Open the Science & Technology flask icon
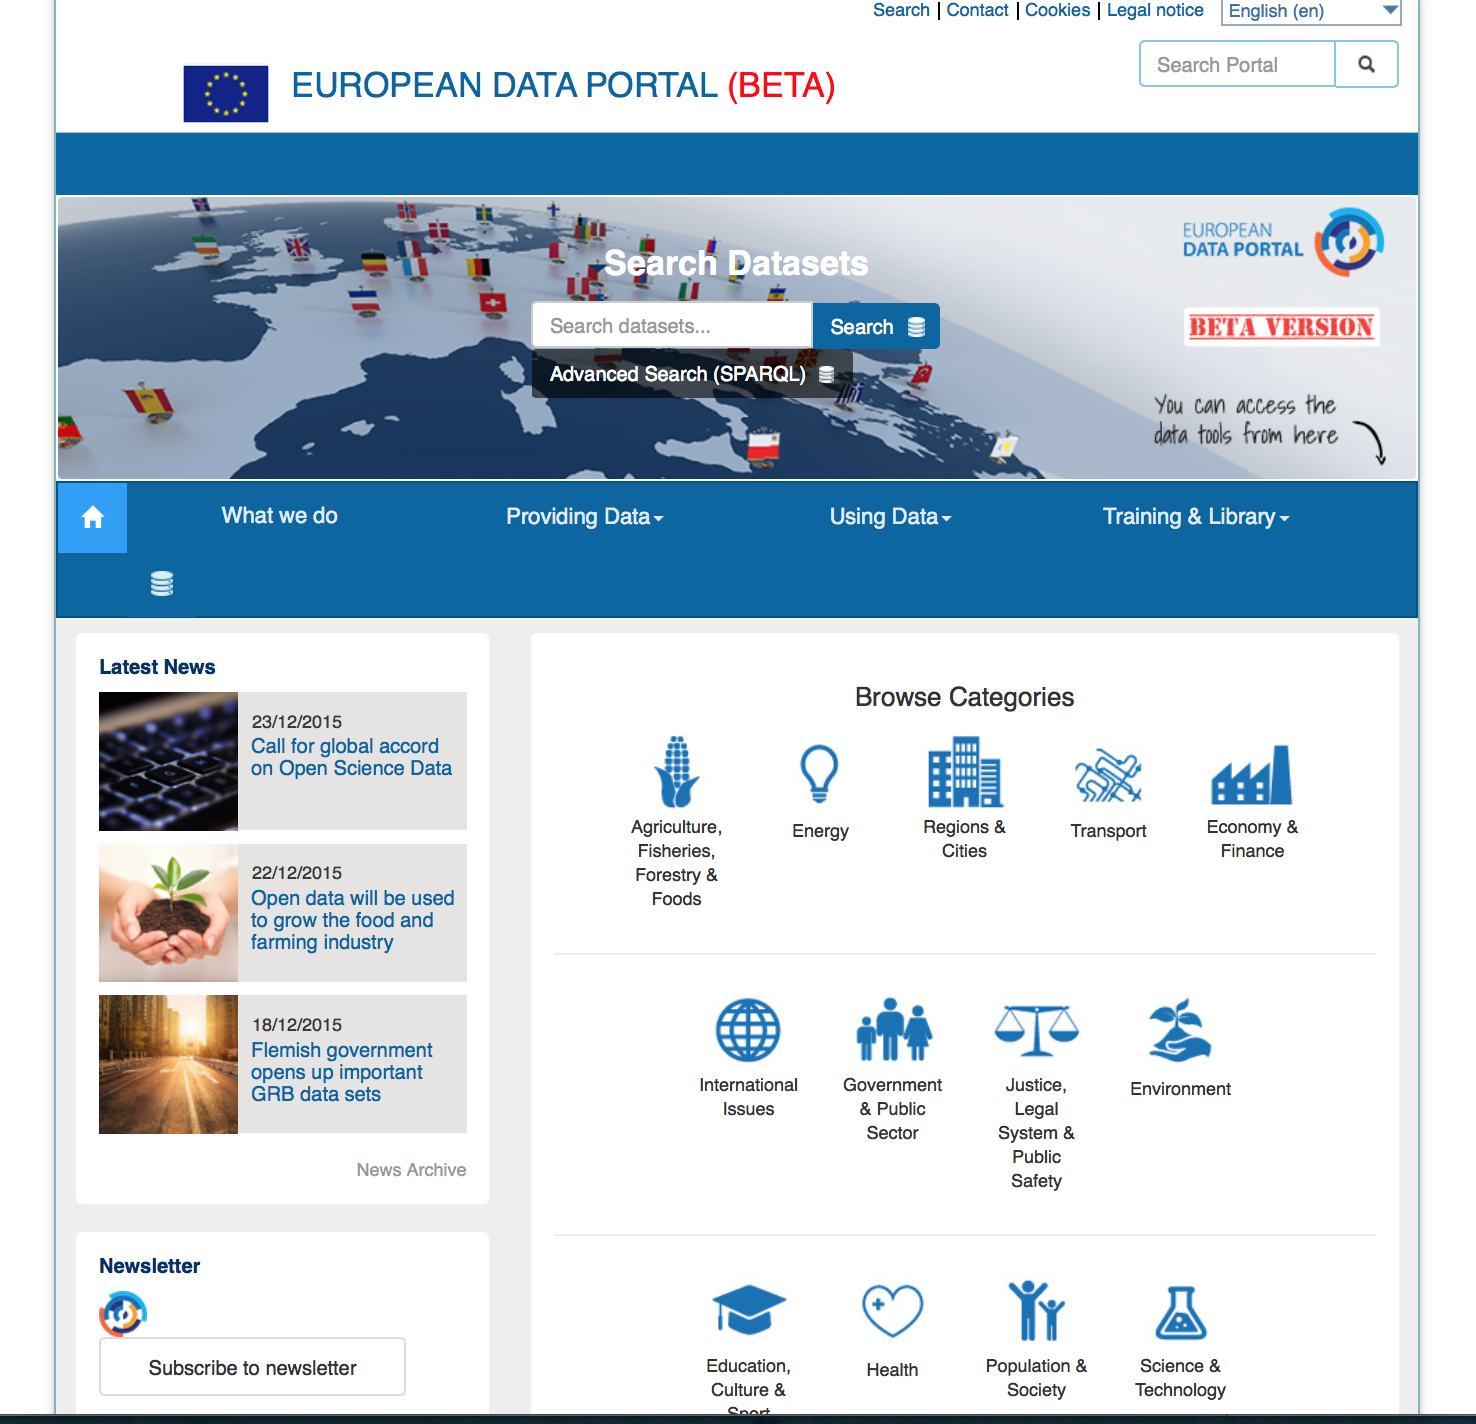Screen dimensions: 1476x1424 pos(1181,1312)
